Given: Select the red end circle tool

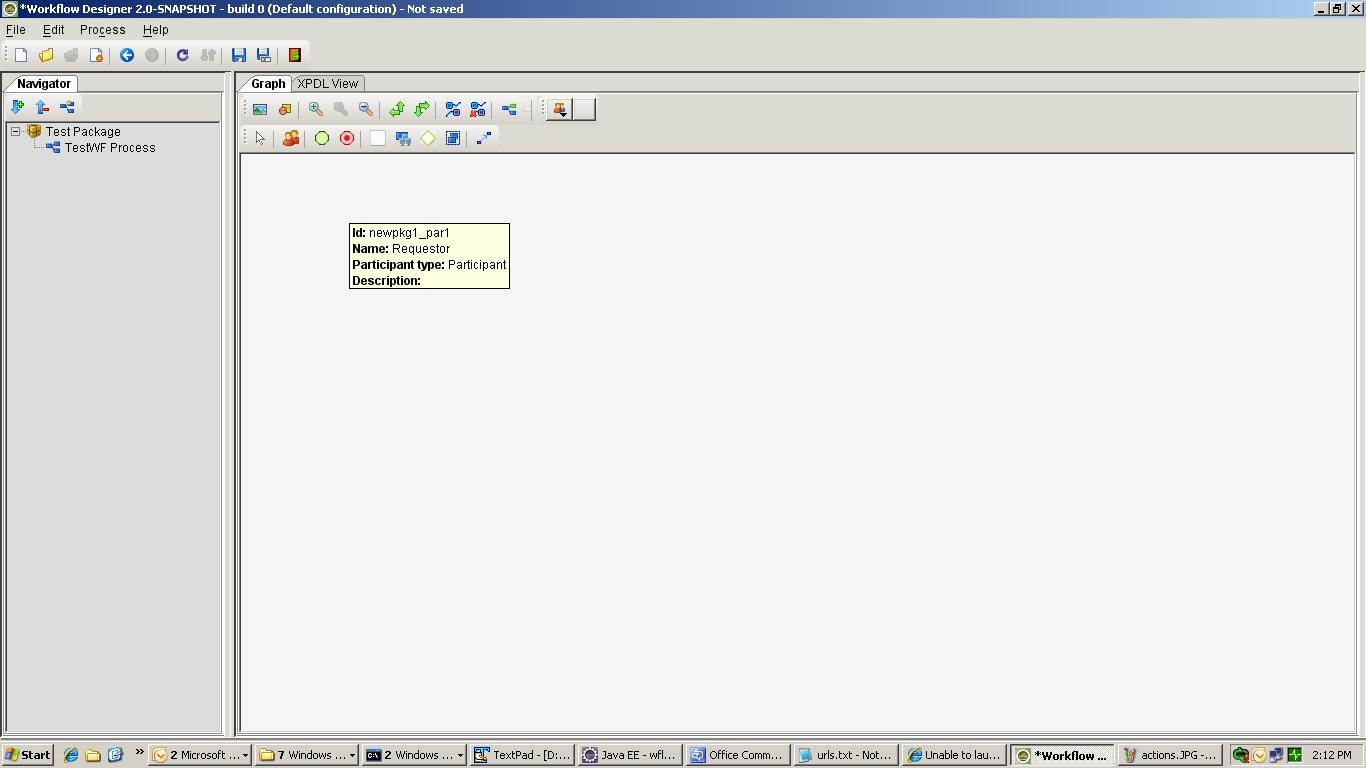Looking at the screenshot, I should coord(347,138).
